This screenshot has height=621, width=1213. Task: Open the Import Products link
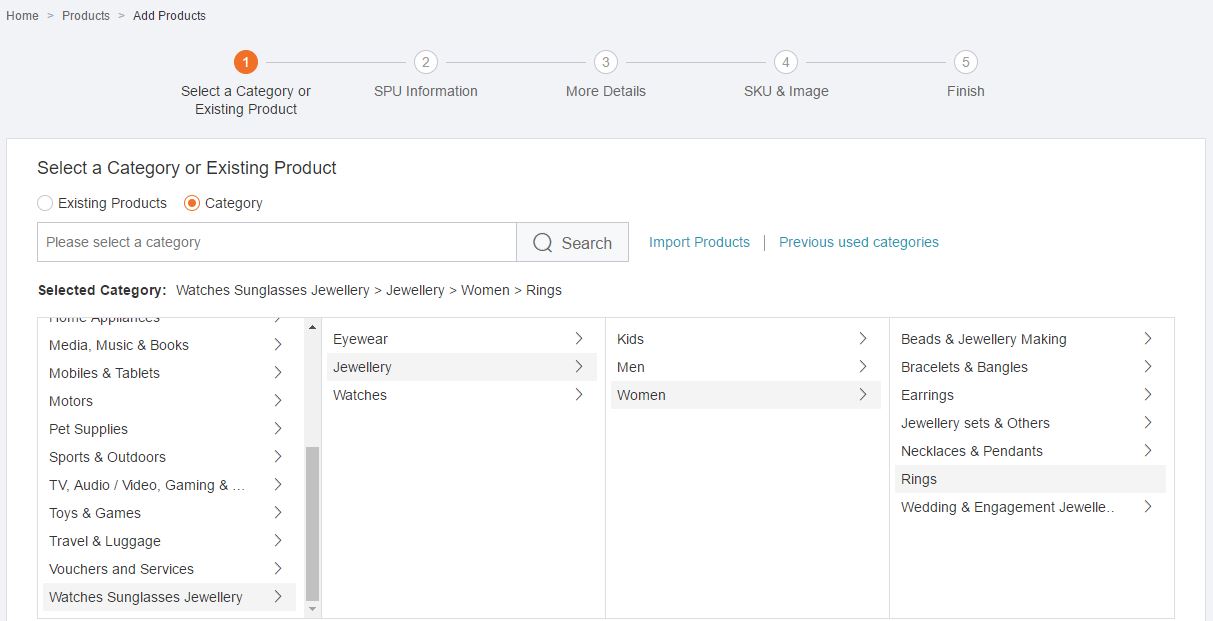click(x=699, y=242)
